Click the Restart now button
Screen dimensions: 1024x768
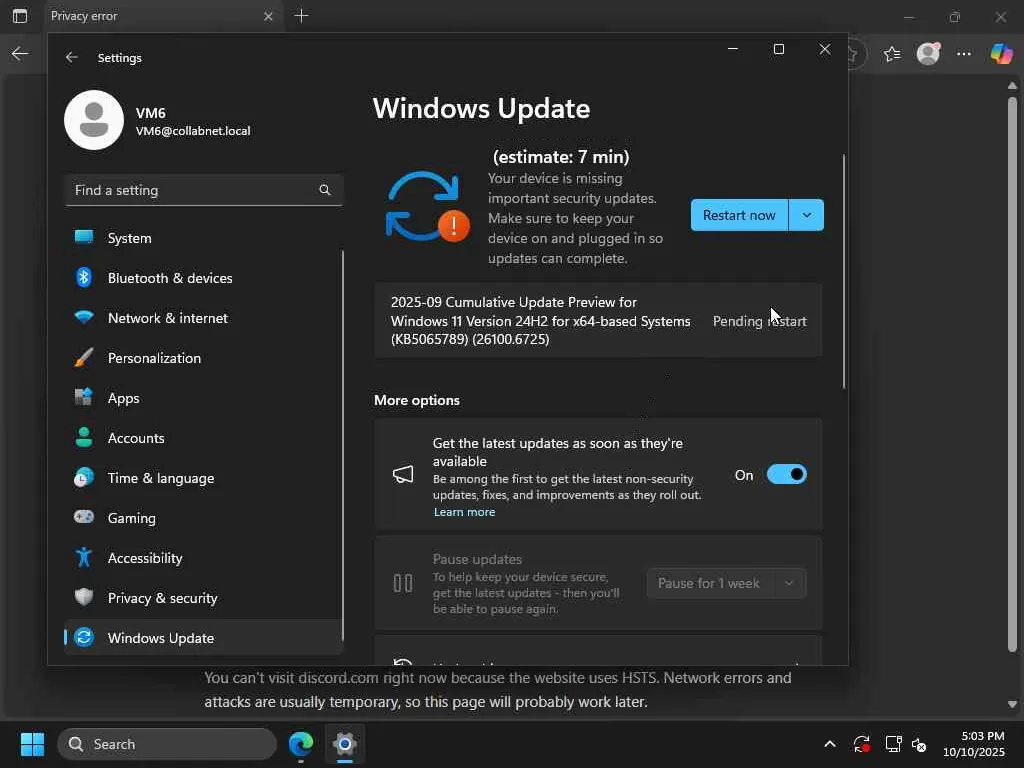(739, 216)
